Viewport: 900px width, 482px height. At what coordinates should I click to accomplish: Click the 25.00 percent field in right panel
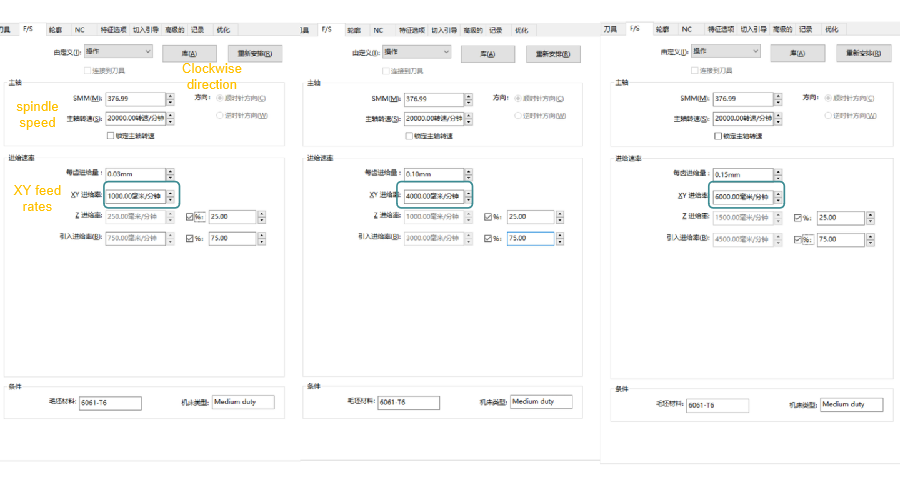(x=841, y=218)
